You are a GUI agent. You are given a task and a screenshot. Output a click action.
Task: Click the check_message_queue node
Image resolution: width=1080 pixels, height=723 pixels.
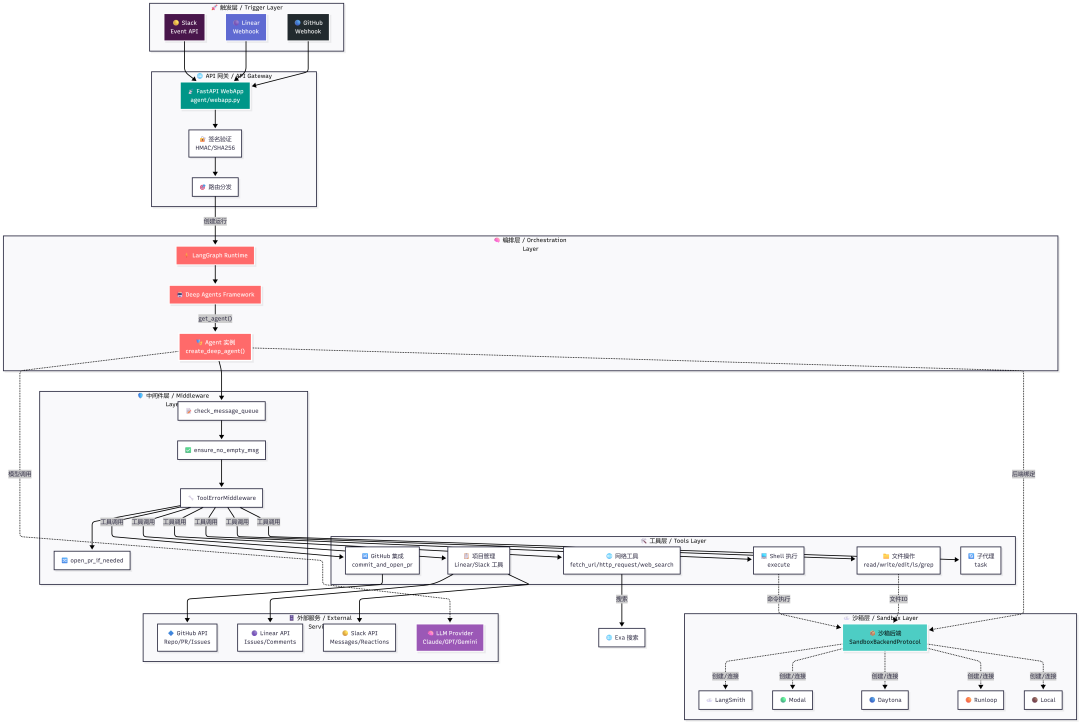tap(221, 411)
